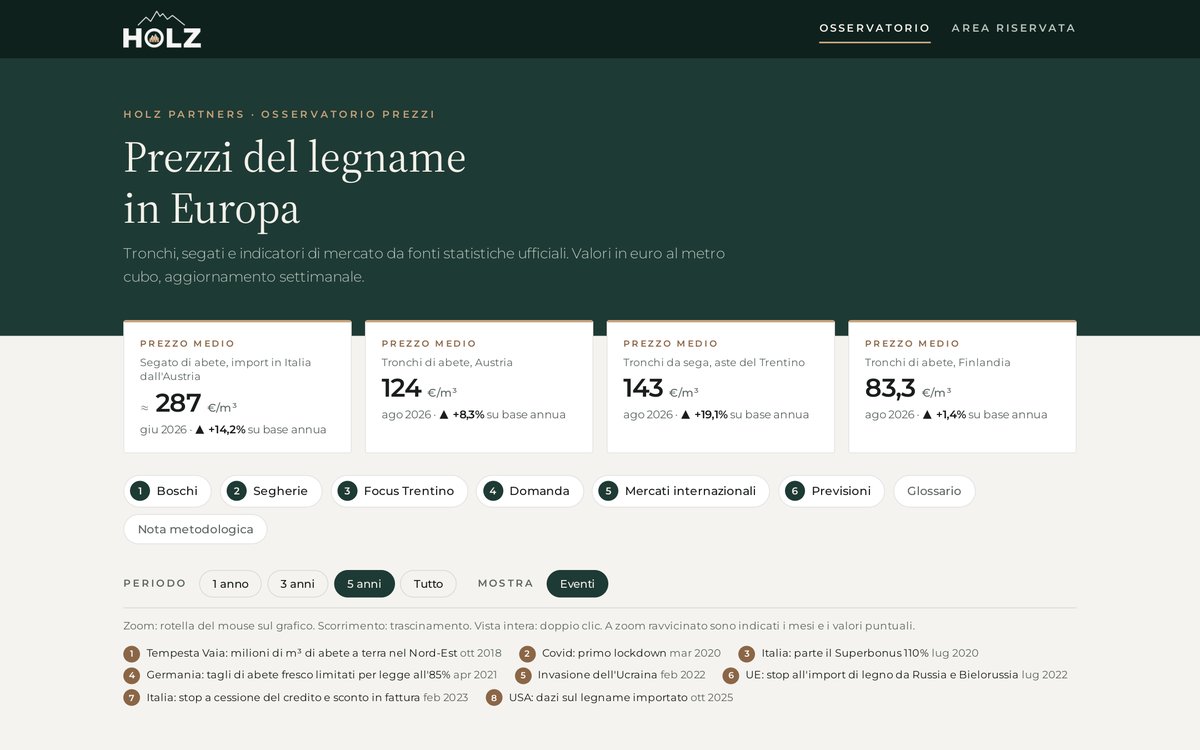Click 'Holz Partners · Osservatorio Prezzi' label
The image size is (1200, 750).
click(x=279, y=114)
